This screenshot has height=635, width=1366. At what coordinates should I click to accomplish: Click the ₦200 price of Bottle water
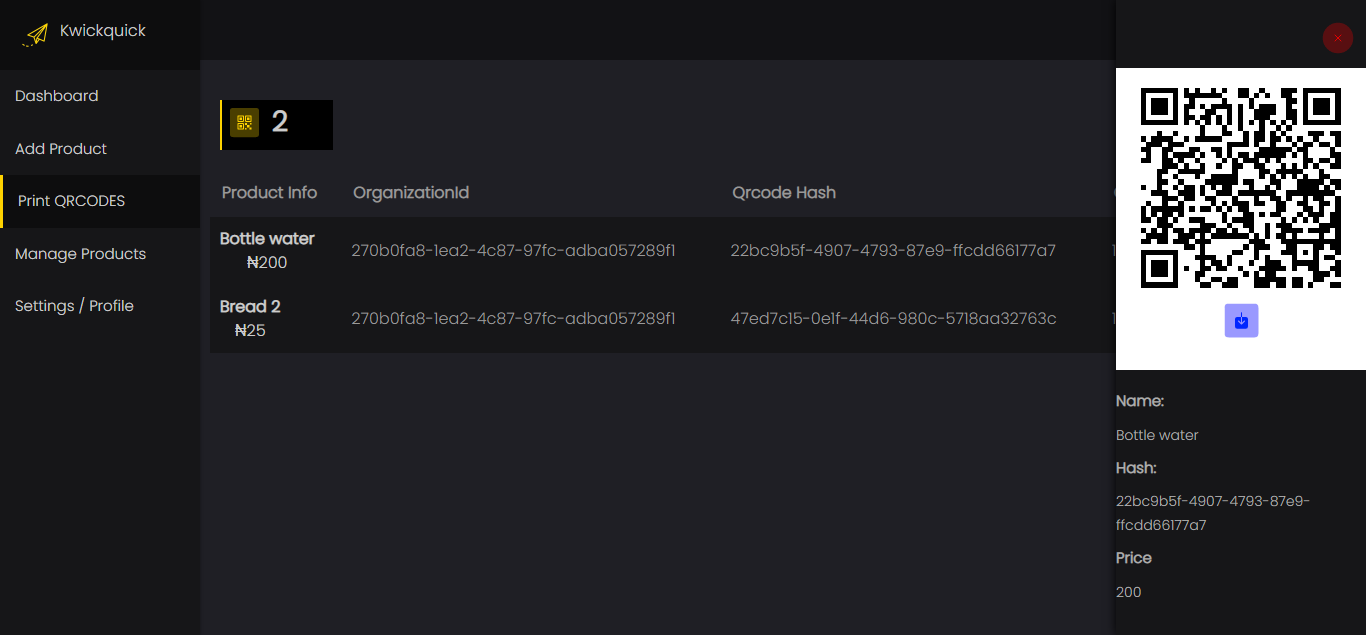267,263
